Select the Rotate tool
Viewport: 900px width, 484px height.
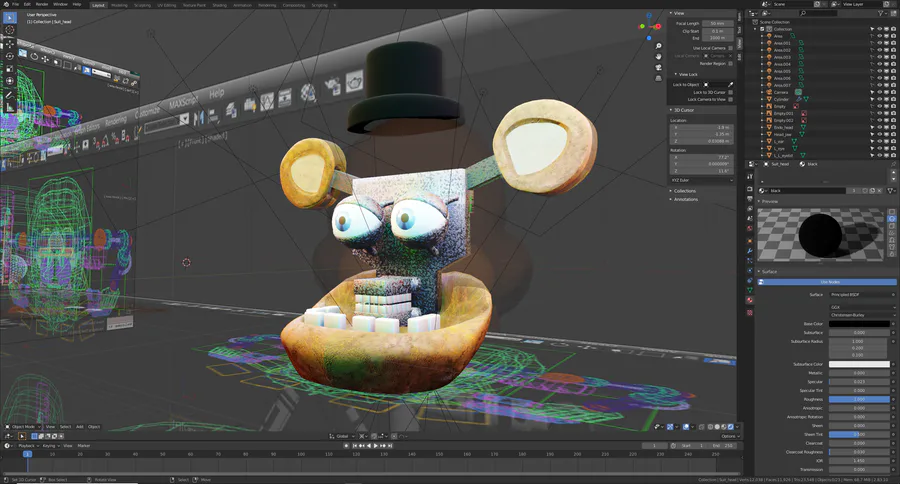10,56
